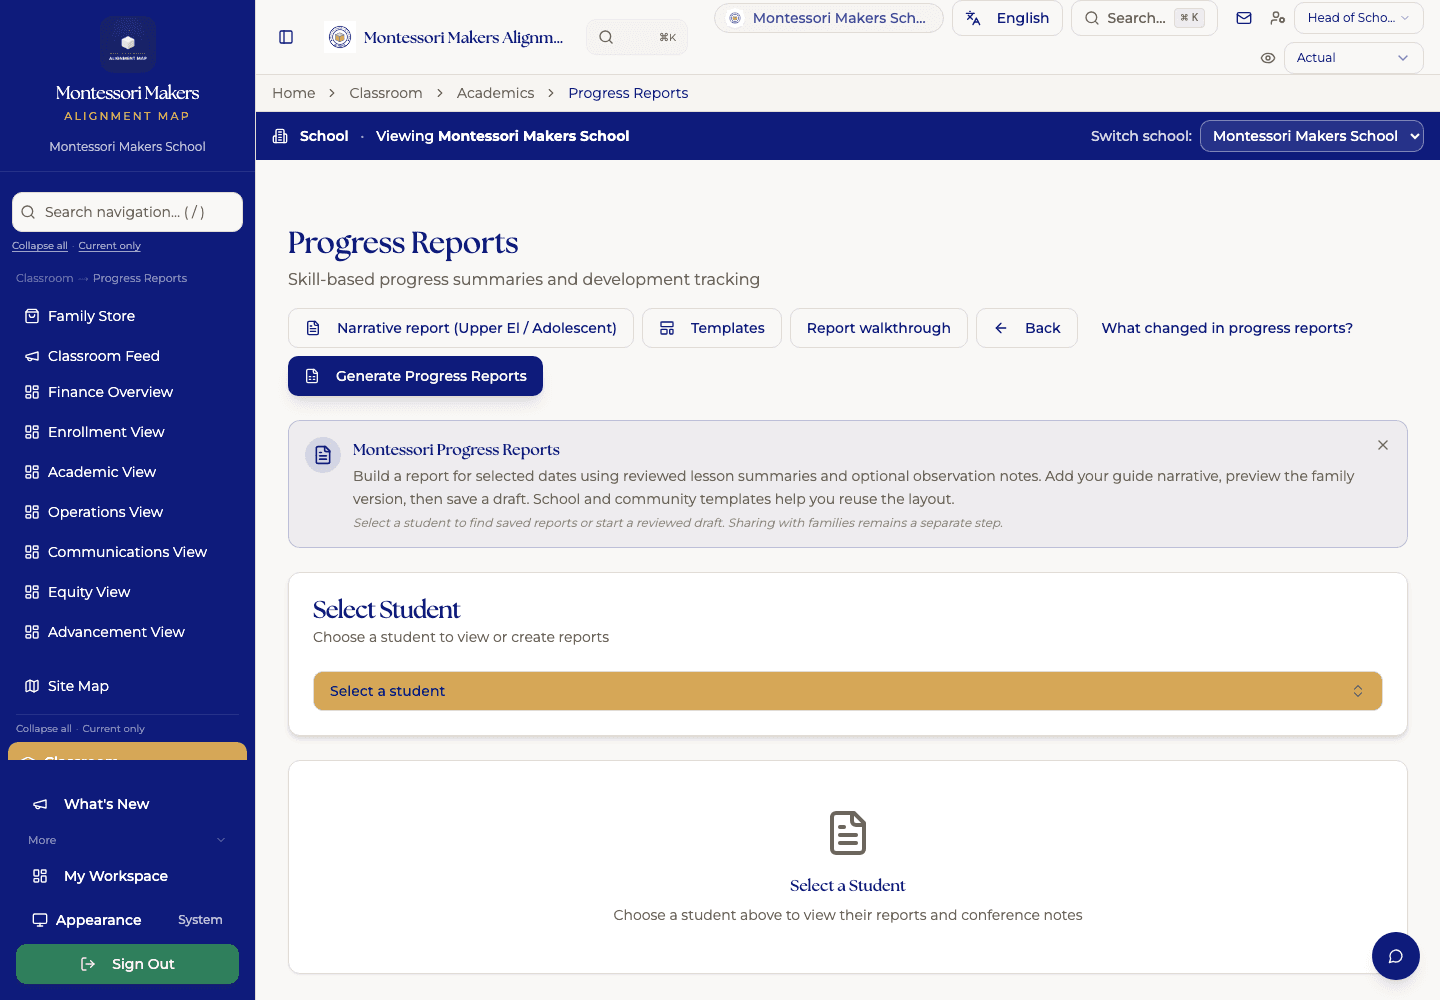Open the Switch school dropdown
This screenshot has height=1000, width=1440.
click(x=1312, y=136)
